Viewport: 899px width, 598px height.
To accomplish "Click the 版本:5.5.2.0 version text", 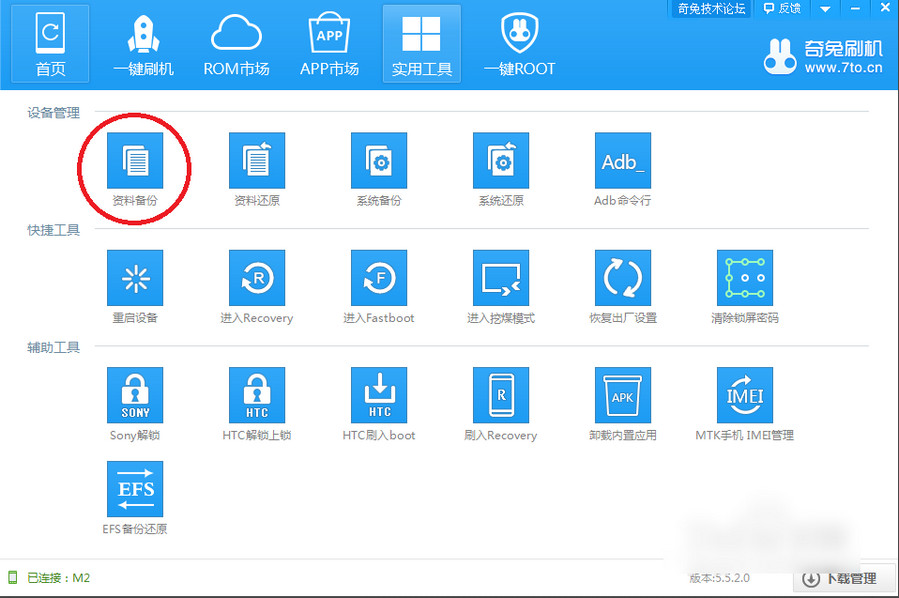I will [719, 578].
